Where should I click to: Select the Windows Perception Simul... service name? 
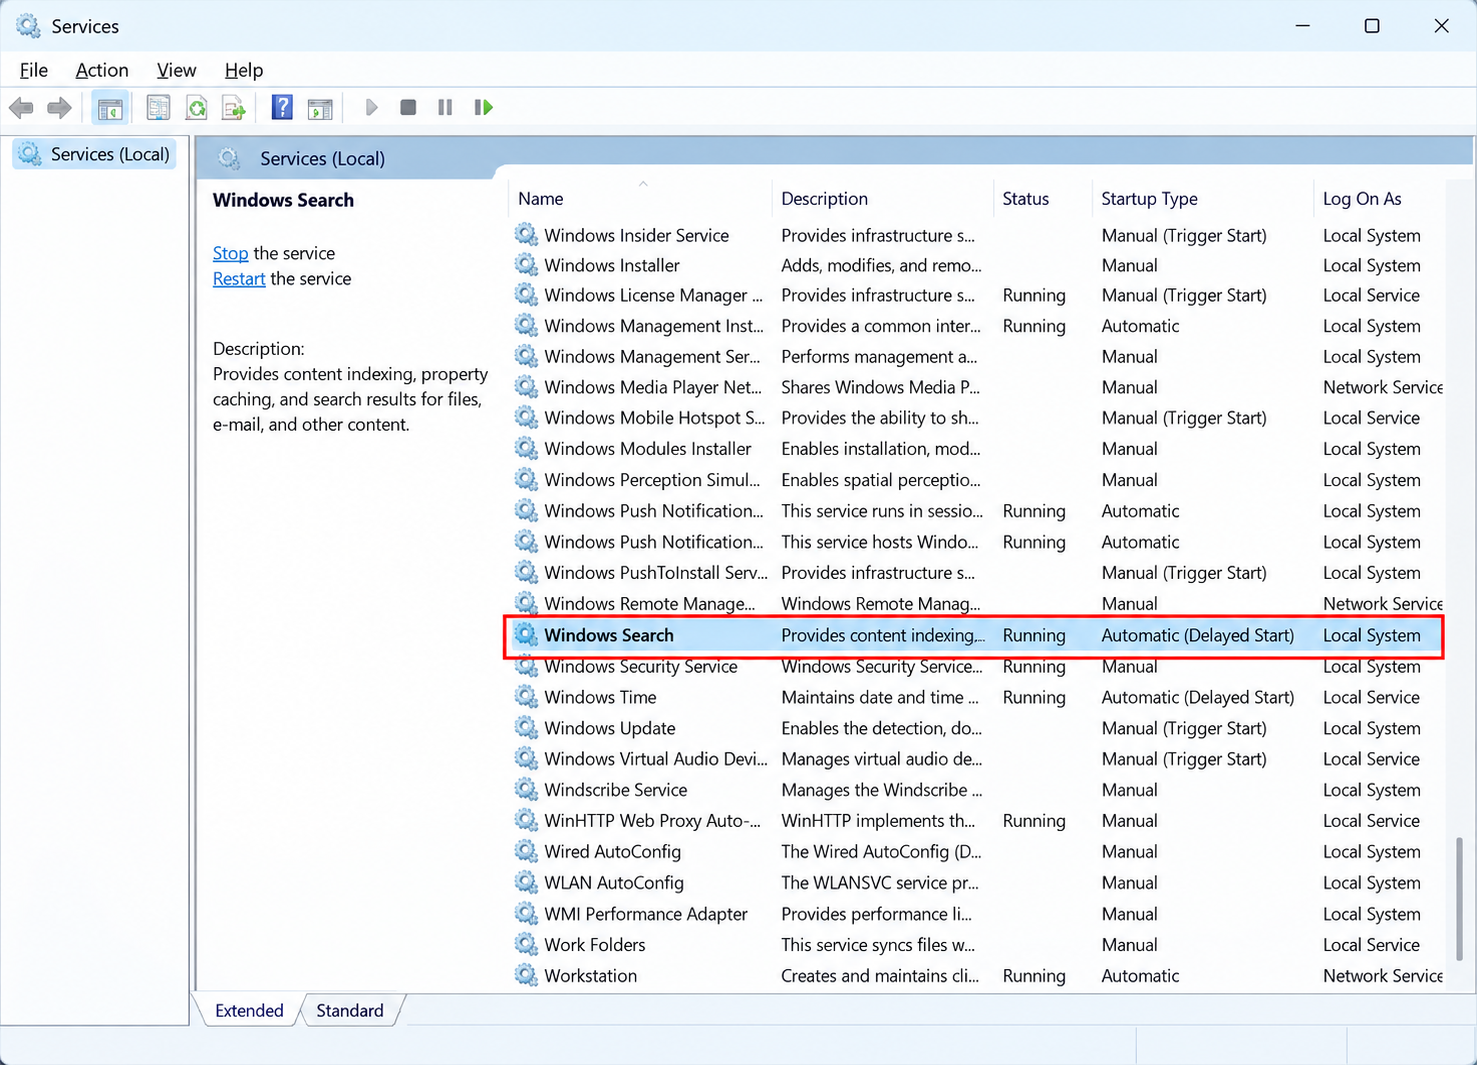coord(652,480)
